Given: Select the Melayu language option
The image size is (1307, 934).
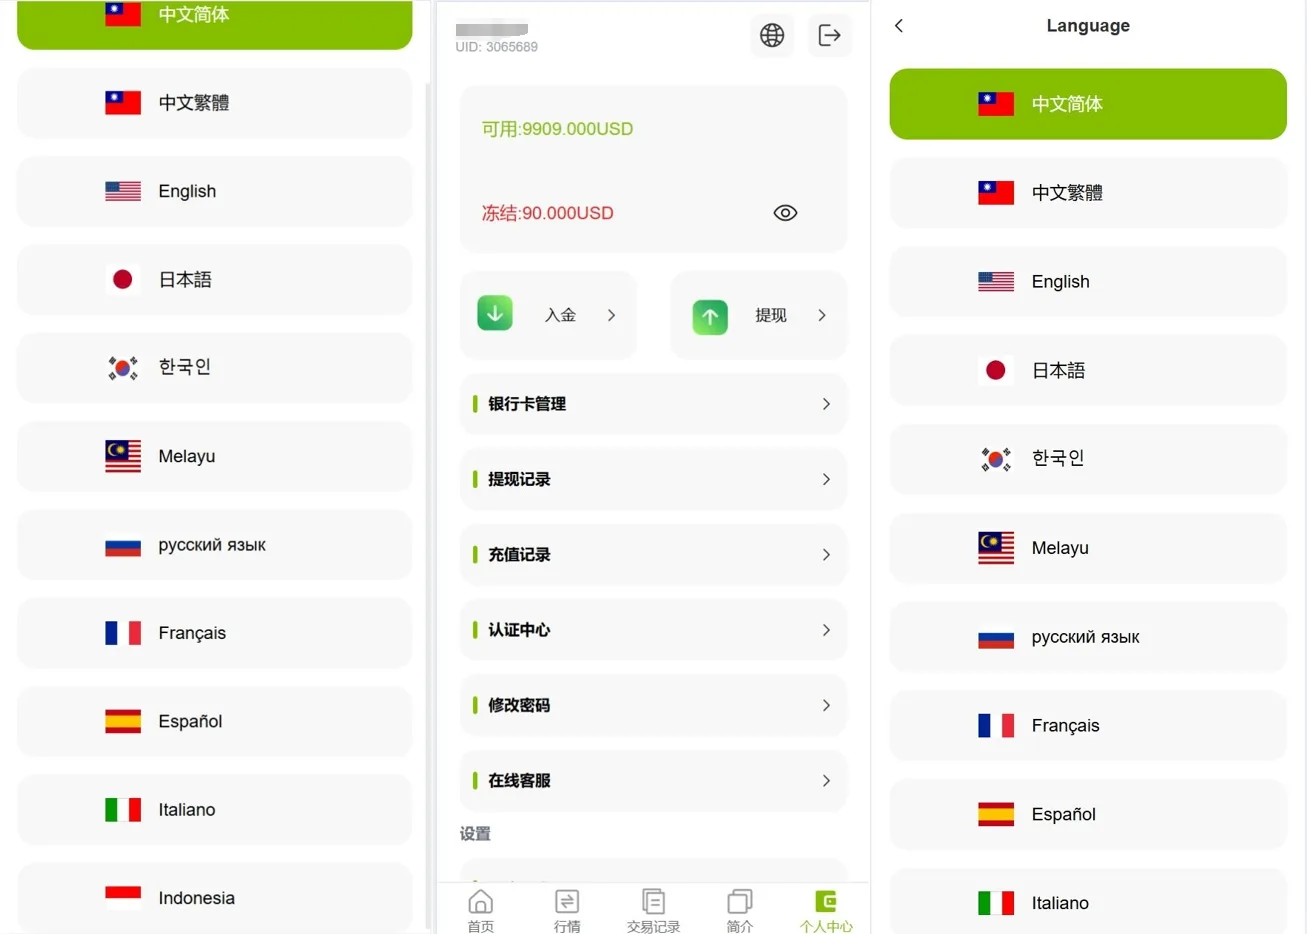Looking at the screenshot, I should coord(1087,548).
